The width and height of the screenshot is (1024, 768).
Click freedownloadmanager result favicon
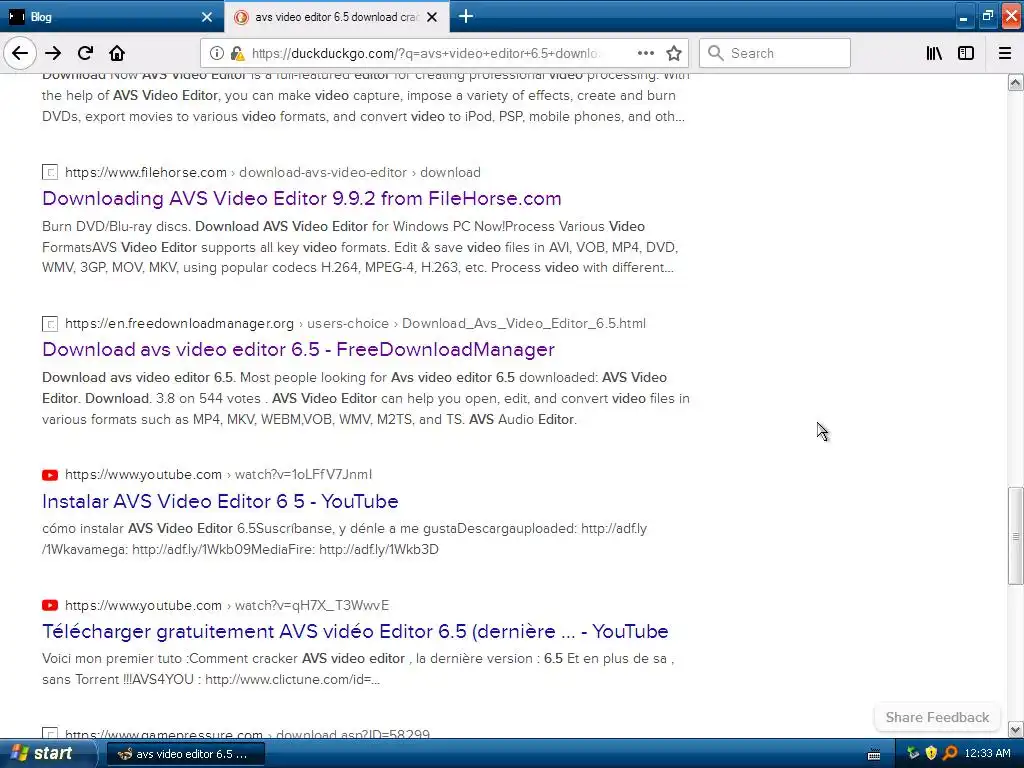point(50,323)
